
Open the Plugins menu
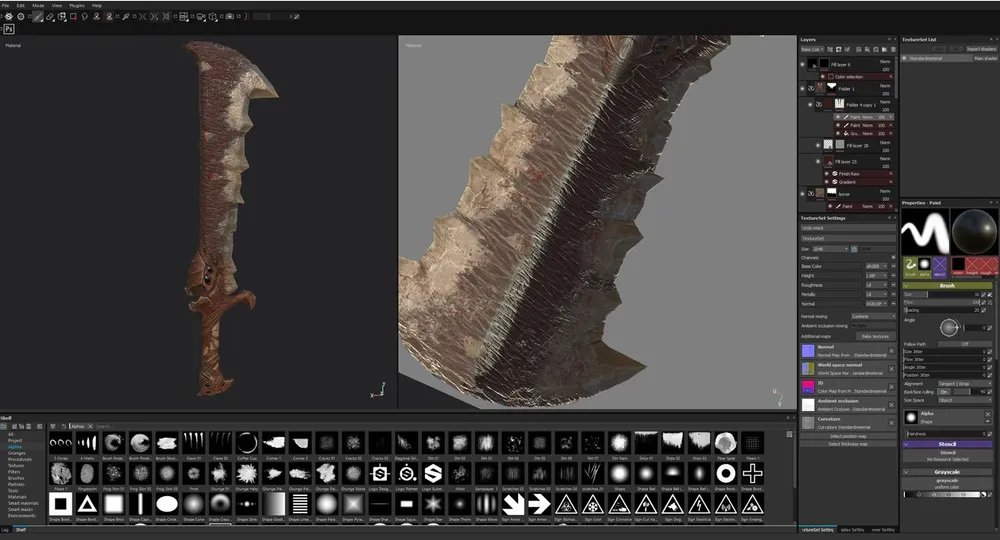point(77,5)
